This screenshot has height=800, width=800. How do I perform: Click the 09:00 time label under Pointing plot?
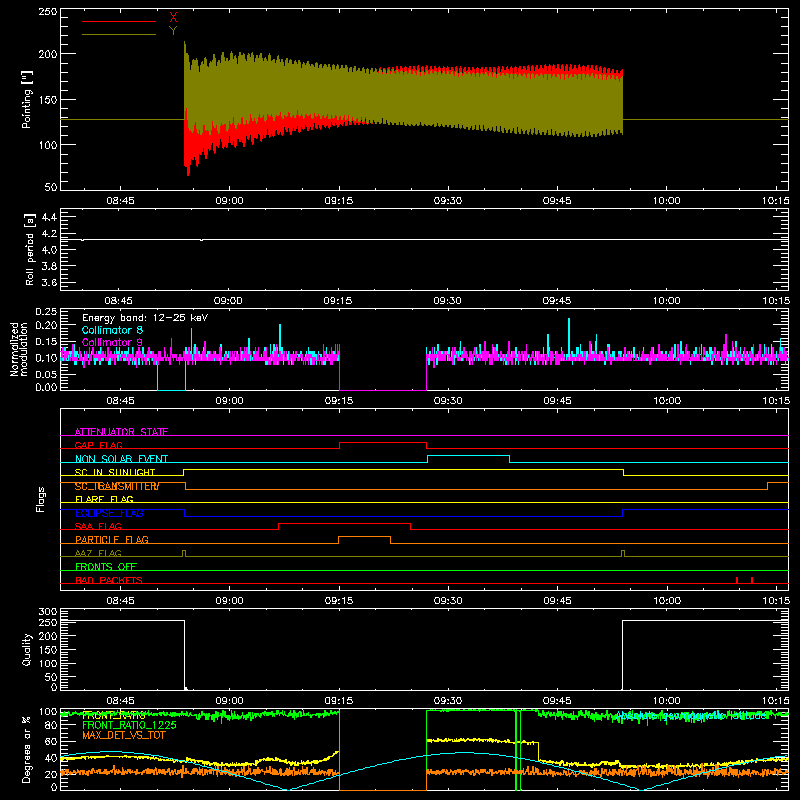point(229,201)
